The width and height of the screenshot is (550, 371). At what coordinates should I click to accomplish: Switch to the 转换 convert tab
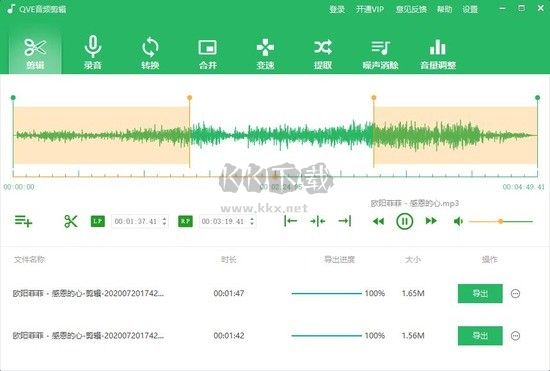click(x=150, y=53)
